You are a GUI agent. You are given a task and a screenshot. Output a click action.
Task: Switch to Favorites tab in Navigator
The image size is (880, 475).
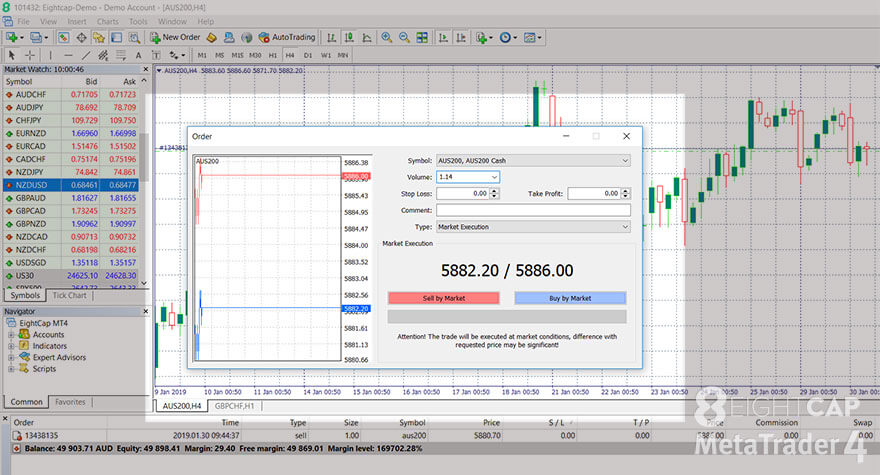coord(70,402)
